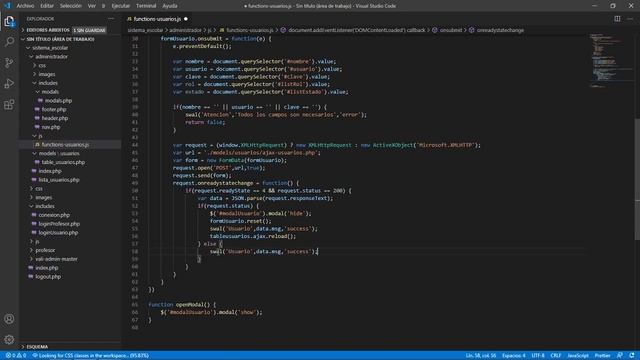
Task: Open nav.php in the explorer
Action: coord(51,127)
